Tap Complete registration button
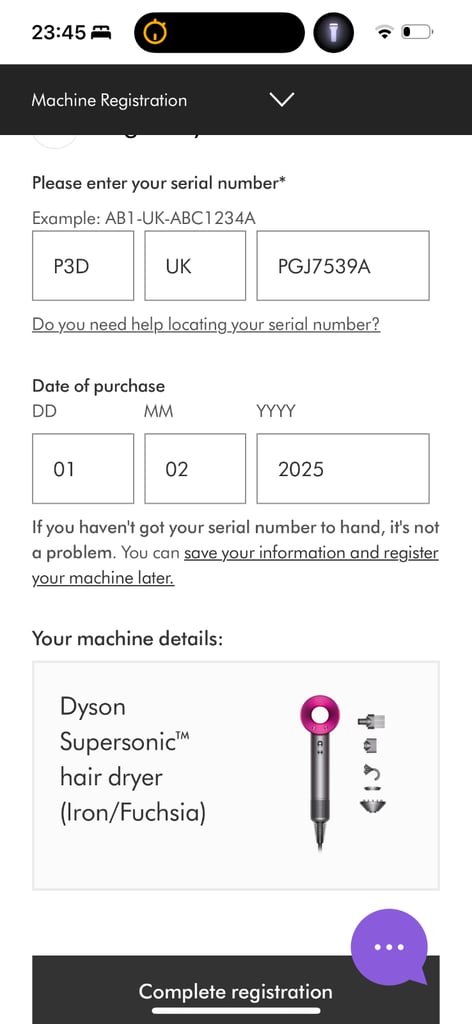The image size is (472, 1024). [x=236, y=990]
